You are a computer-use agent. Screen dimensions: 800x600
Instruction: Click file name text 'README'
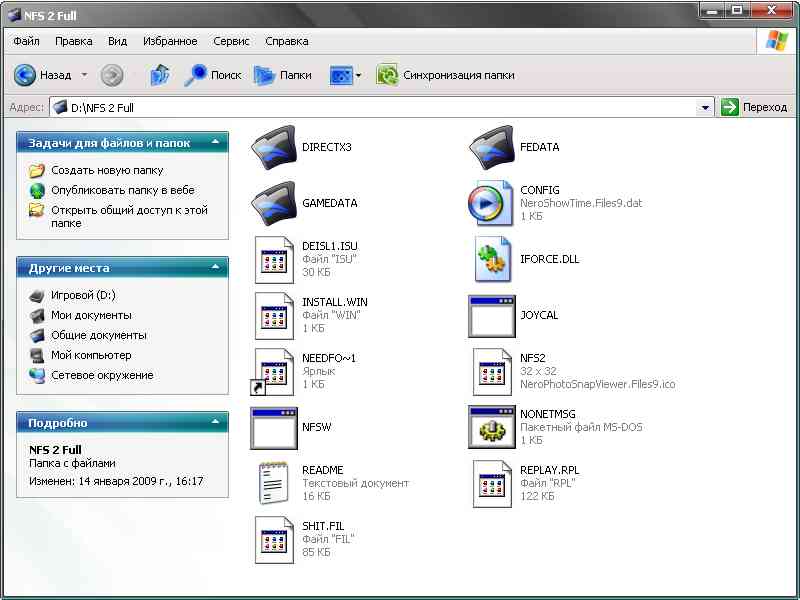tap(322, 470)
